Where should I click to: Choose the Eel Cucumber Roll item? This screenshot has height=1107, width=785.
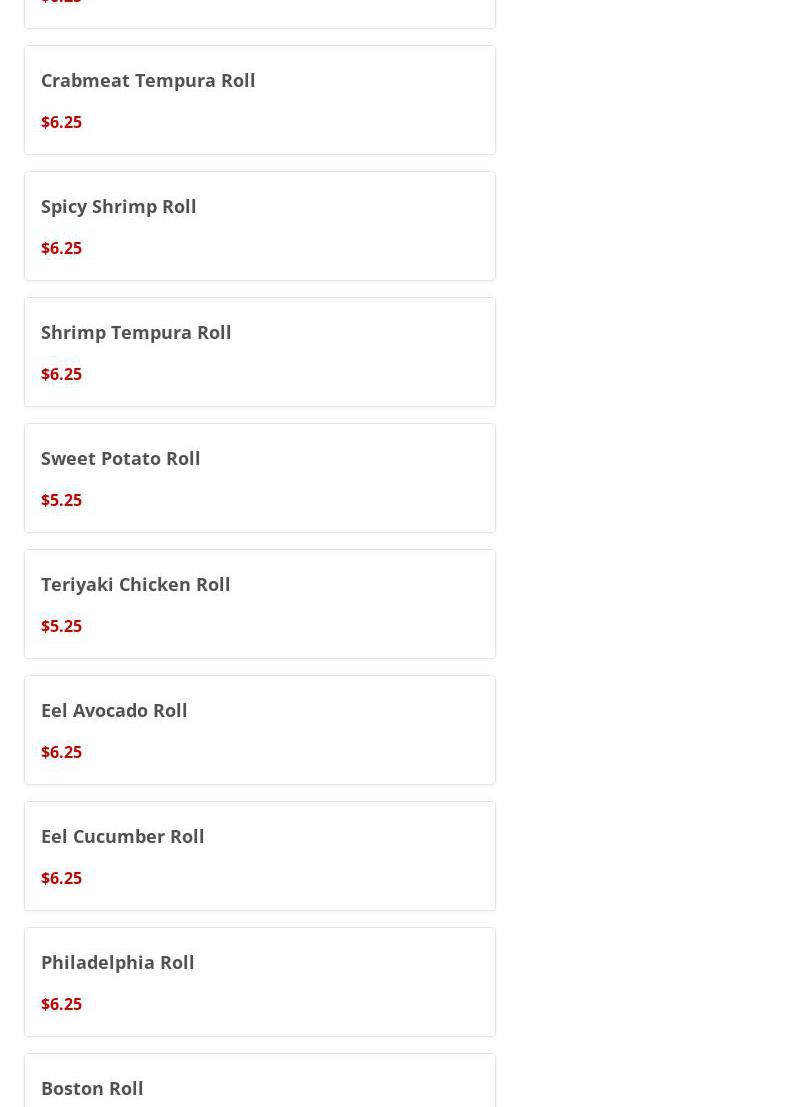pyautogui.click(x=260, y=856)
